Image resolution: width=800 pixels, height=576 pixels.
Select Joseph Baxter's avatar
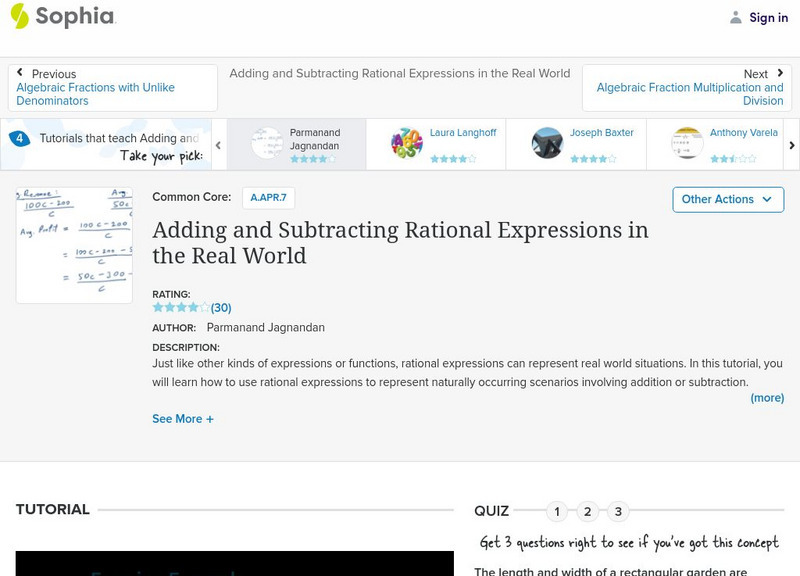pyautogui.click(x=547, y=144)
